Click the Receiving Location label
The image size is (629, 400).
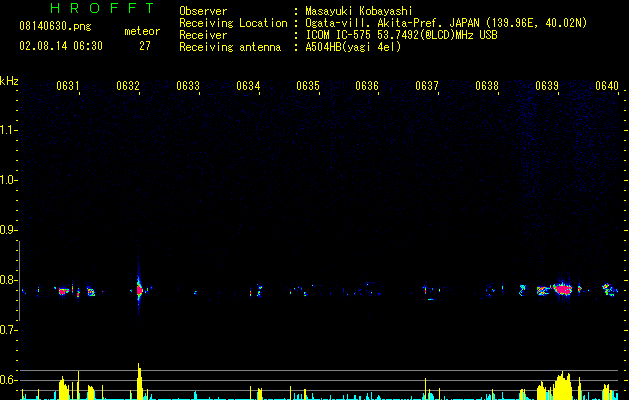233,23
